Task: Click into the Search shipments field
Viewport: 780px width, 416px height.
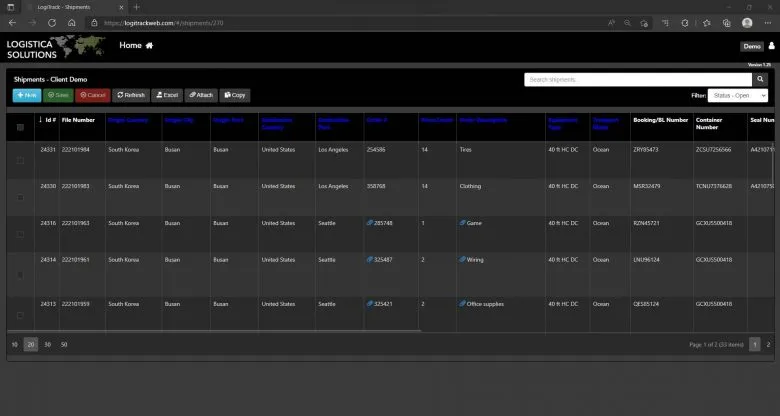Action: pos(638,80)
